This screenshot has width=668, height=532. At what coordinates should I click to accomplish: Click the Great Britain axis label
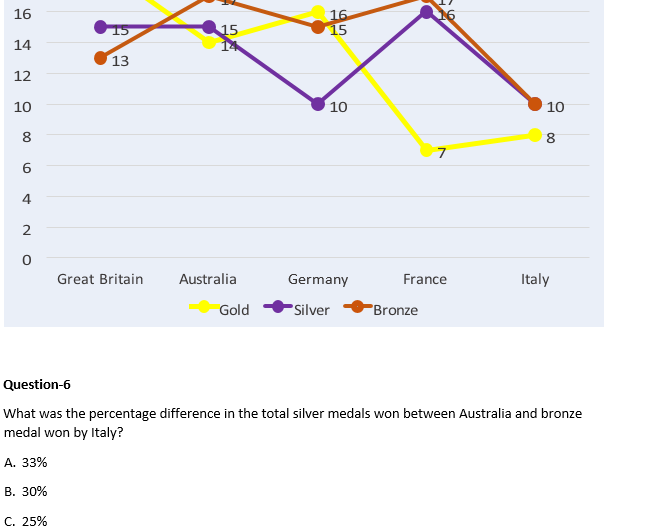(x=100, y=279)
